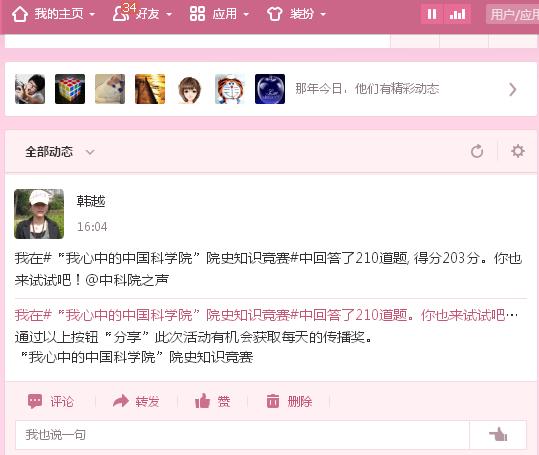The image size is (539, 455).
Task: Expand the 应用 dropdown arrow
Action: pos(246,14)
